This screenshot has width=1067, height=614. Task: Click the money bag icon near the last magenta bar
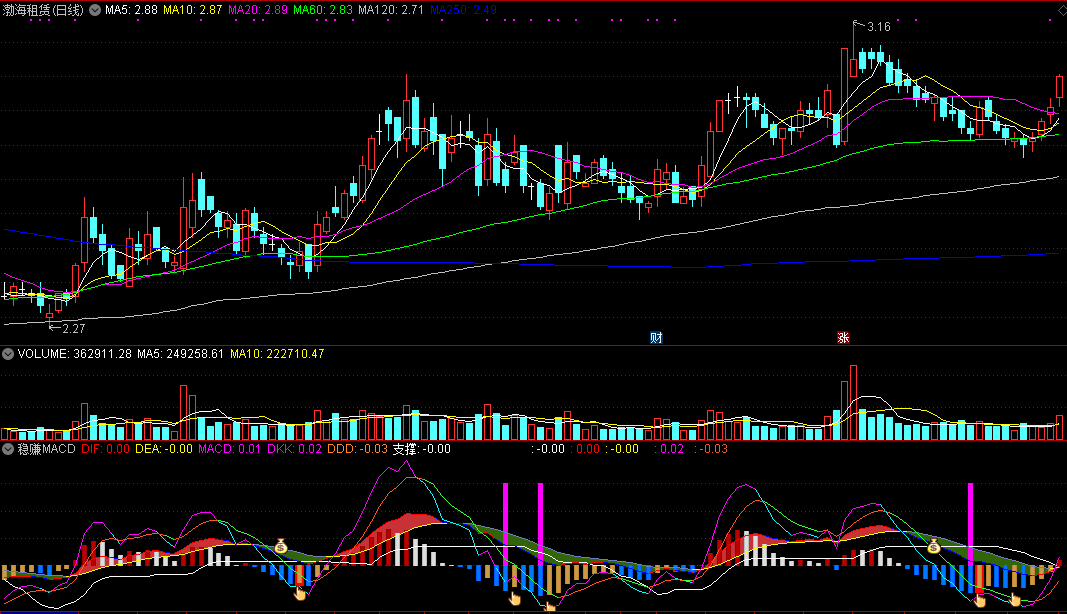pos(934,546)
